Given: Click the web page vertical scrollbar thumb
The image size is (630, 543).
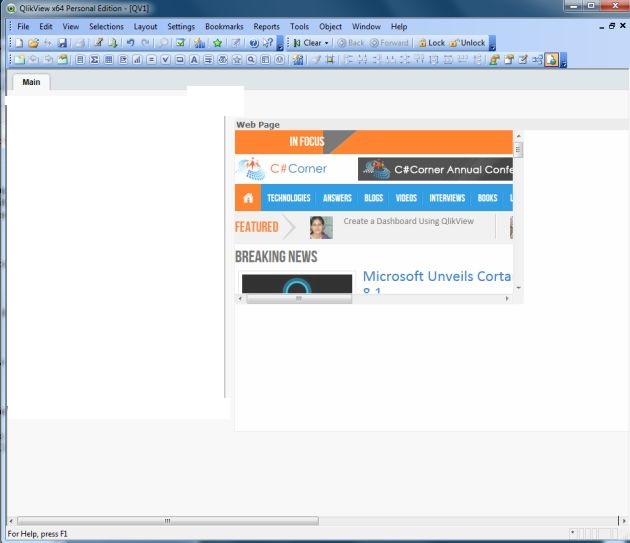Looking at the screenshot, I should [x=518, y=150].
